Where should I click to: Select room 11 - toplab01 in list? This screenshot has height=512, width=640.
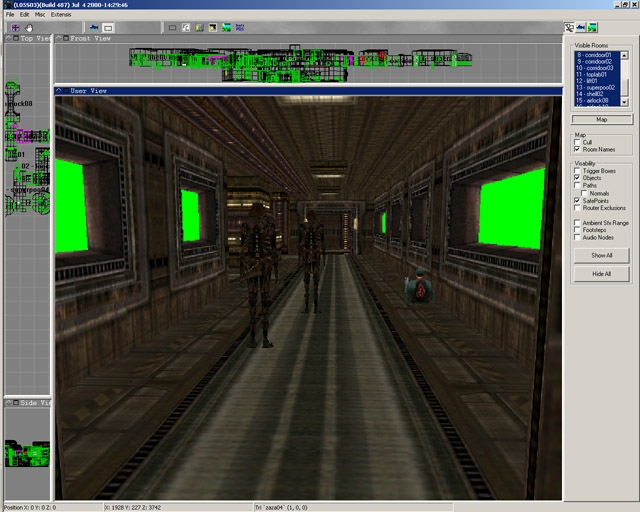tap(597, 74)
